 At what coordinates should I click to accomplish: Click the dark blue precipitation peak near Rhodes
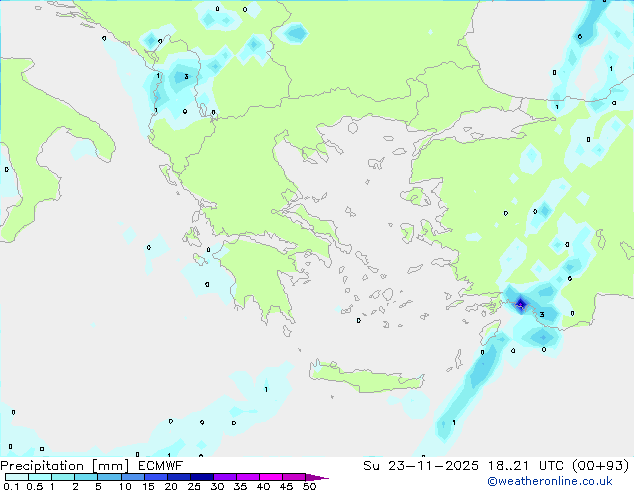520,303
